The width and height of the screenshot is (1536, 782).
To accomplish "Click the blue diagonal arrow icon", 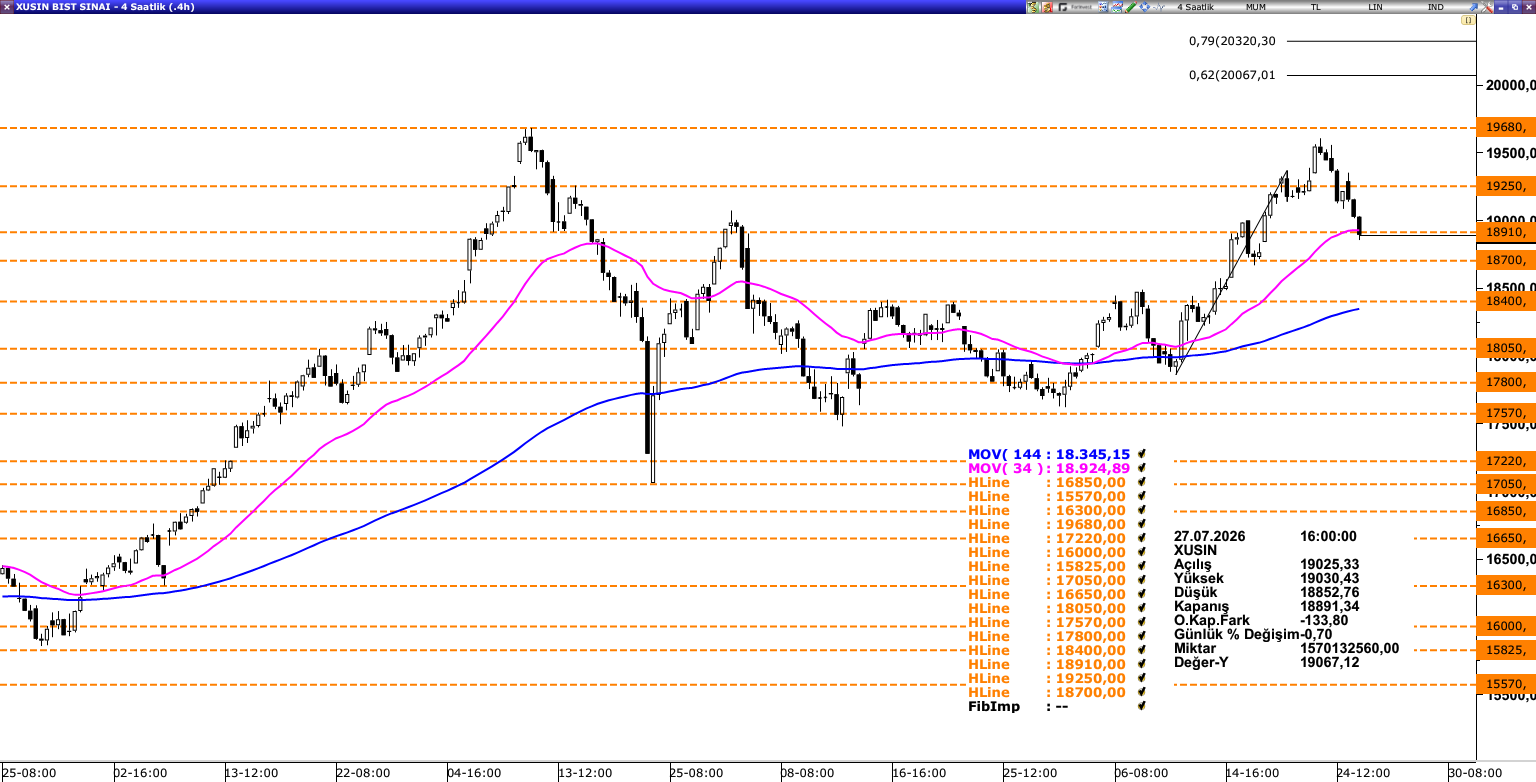I will pos(1473,7).
